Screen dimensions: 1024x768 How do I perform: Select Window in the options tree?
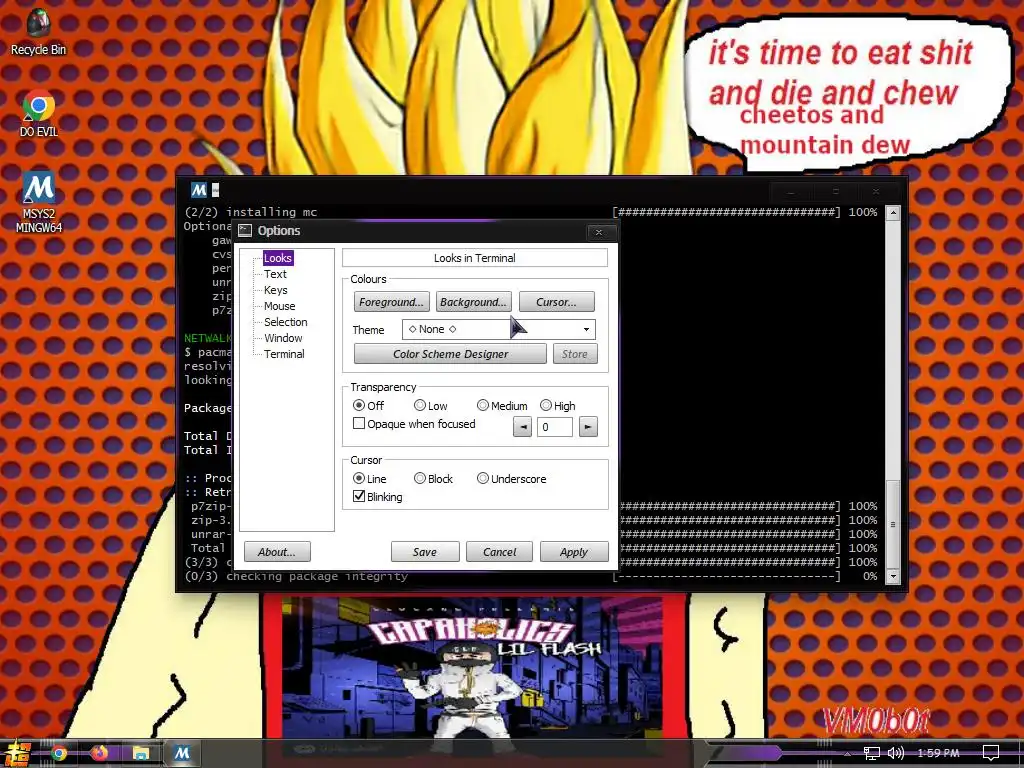coord(283,338)
